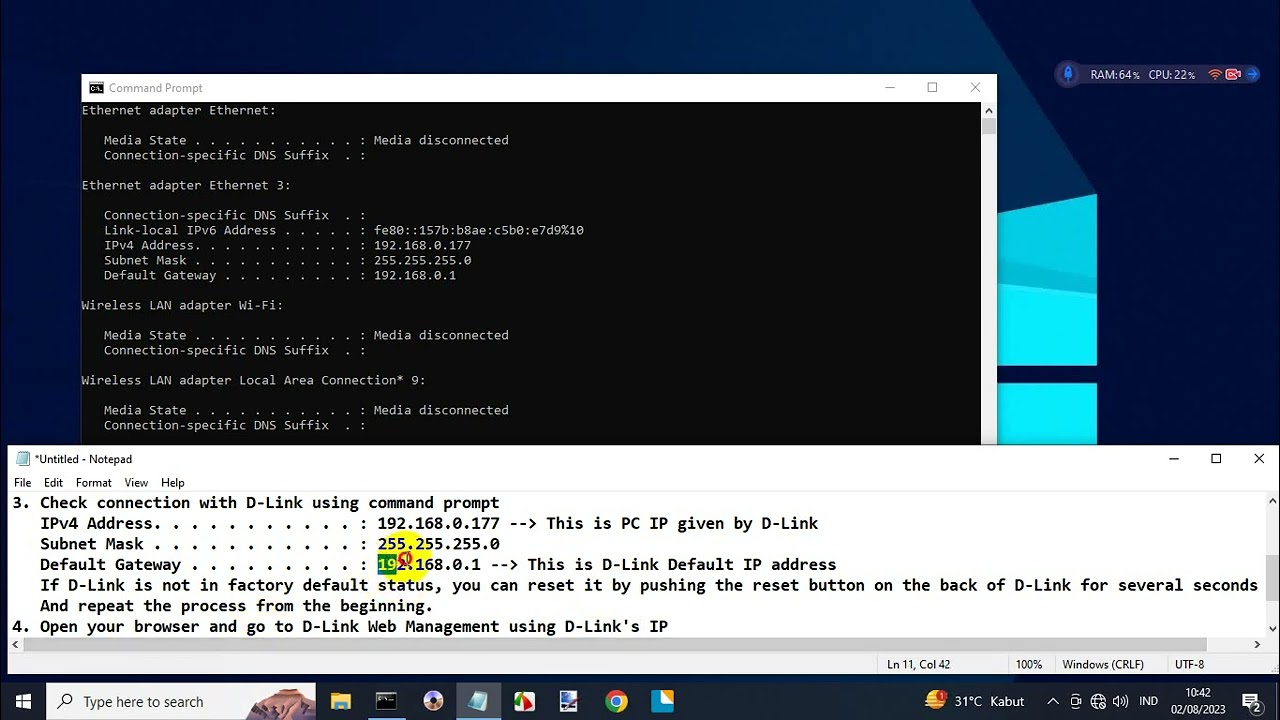
Task: Click the blue arrow icon in performance widget
Action: [1251, 74]
